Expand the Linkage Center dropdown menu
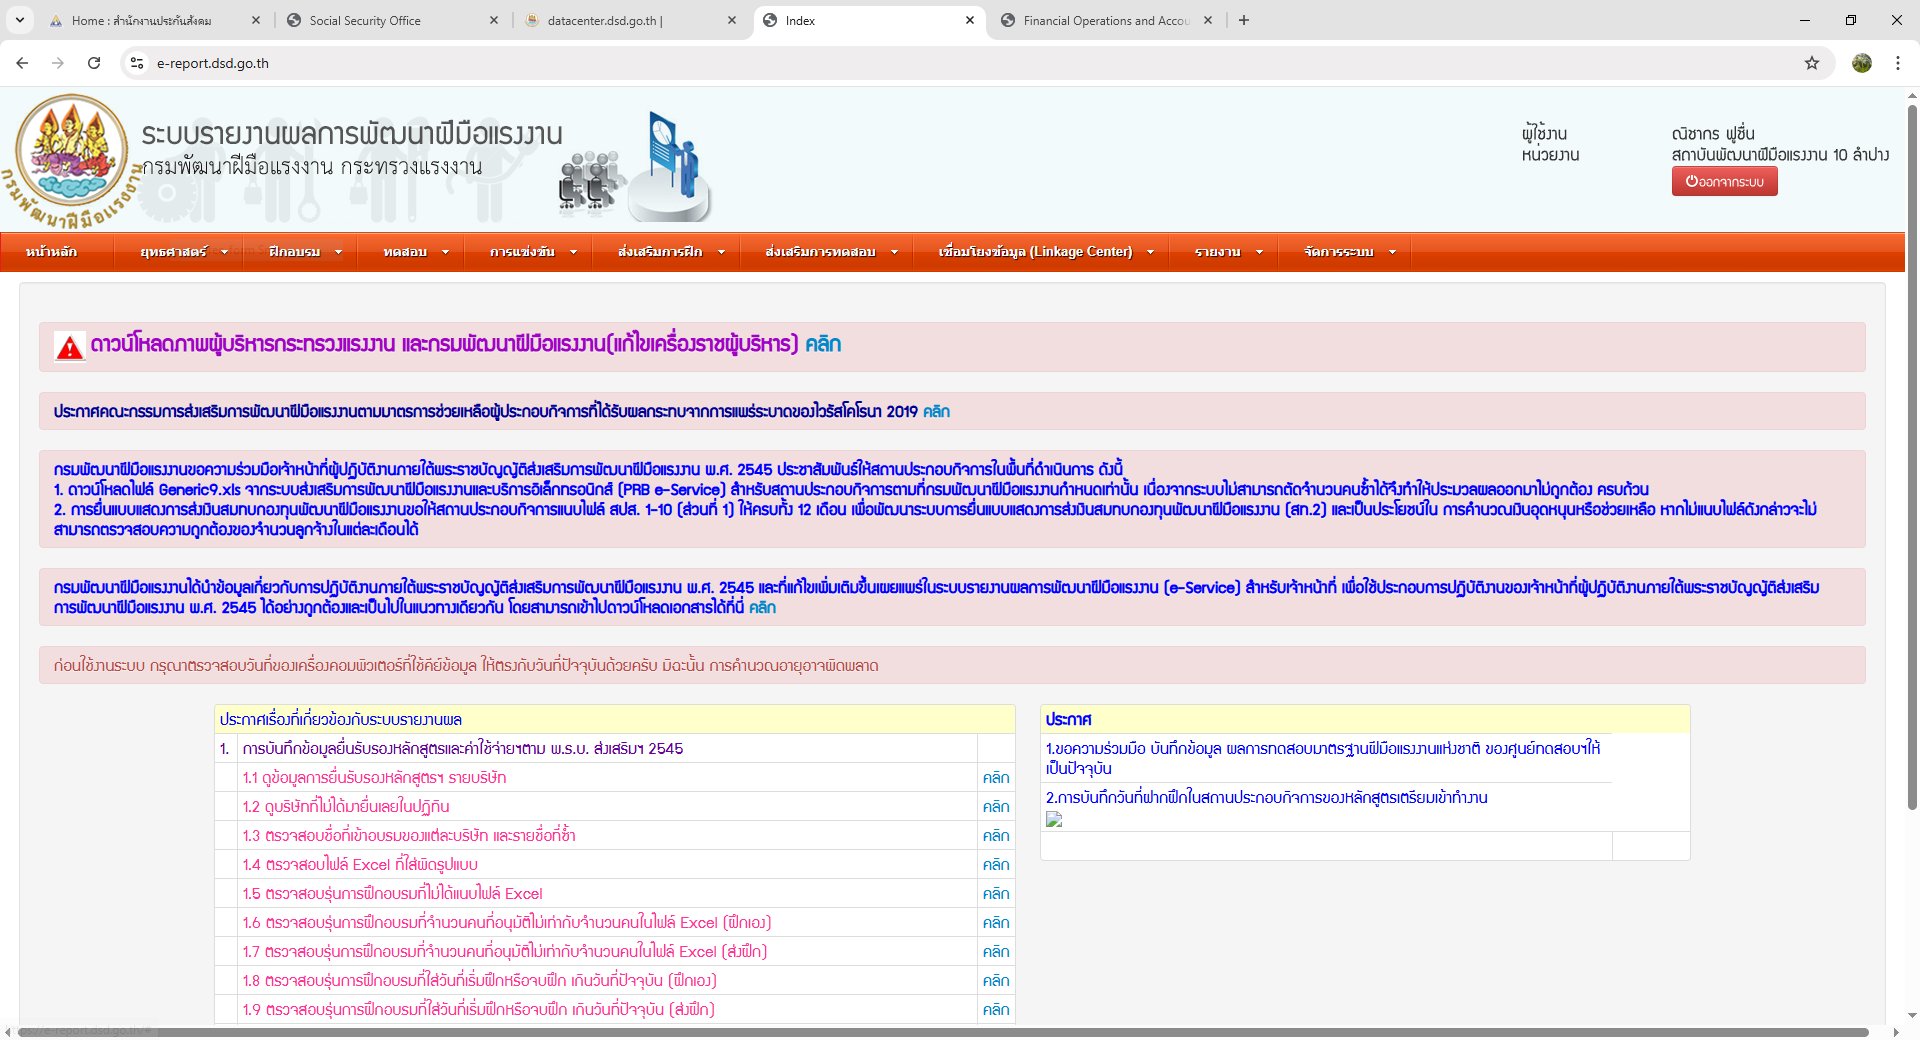This screenshot has width=1920, height=1040. coord(1045,252)
